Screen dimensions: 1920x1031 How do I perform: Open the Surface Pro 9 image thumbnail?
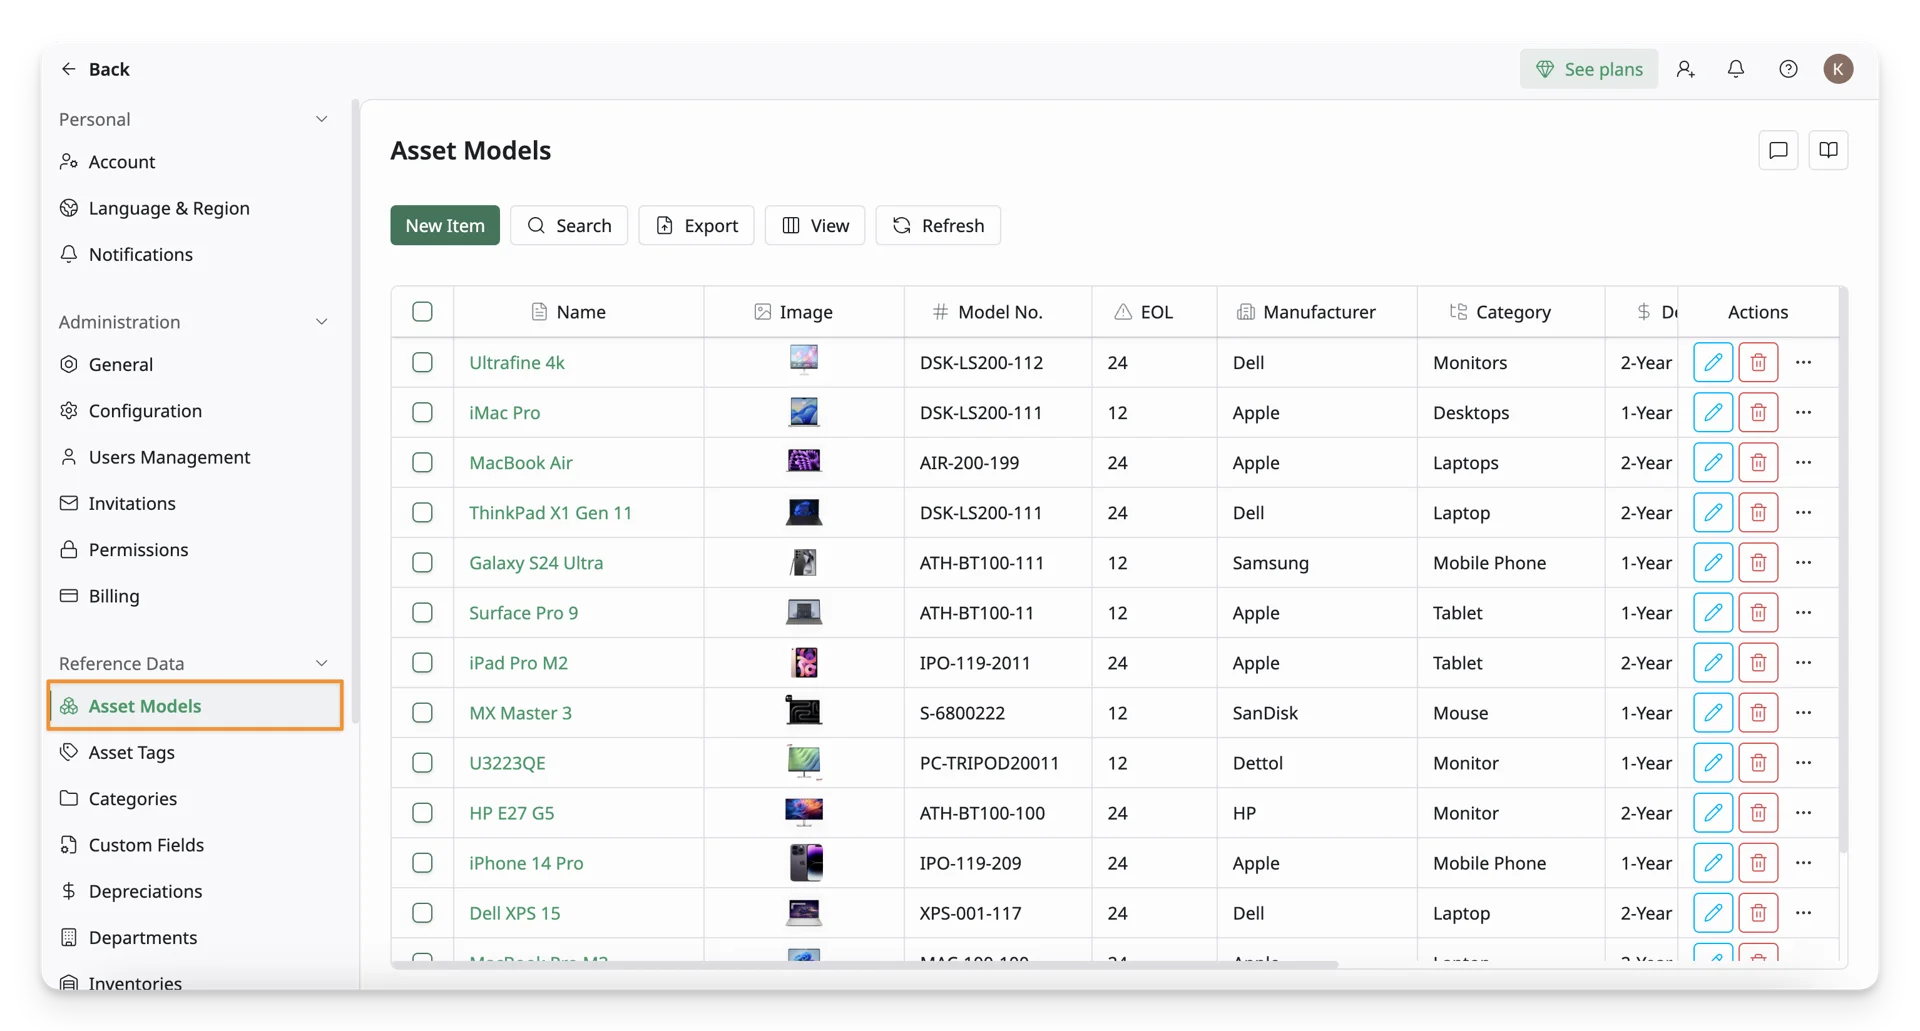pos(804,612)
